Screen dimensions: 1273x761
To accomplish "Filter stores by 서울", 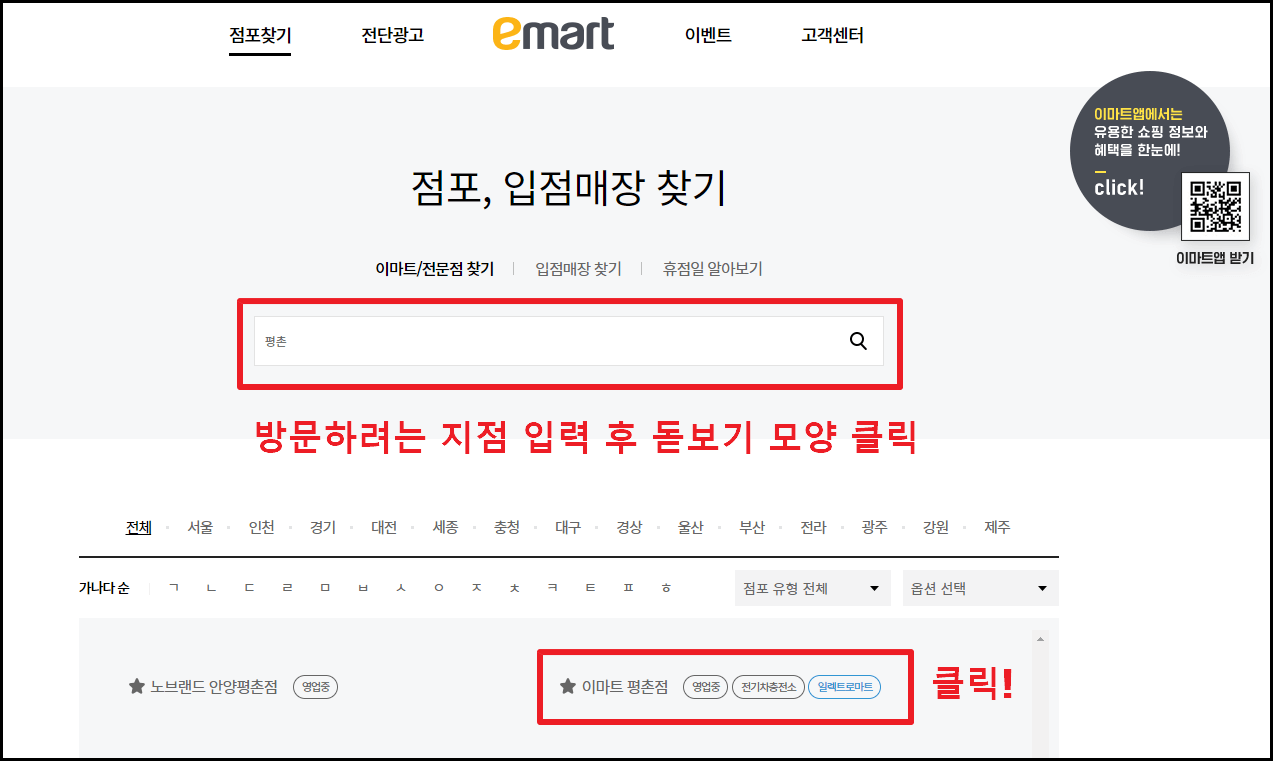I will [x=200, y=527].
